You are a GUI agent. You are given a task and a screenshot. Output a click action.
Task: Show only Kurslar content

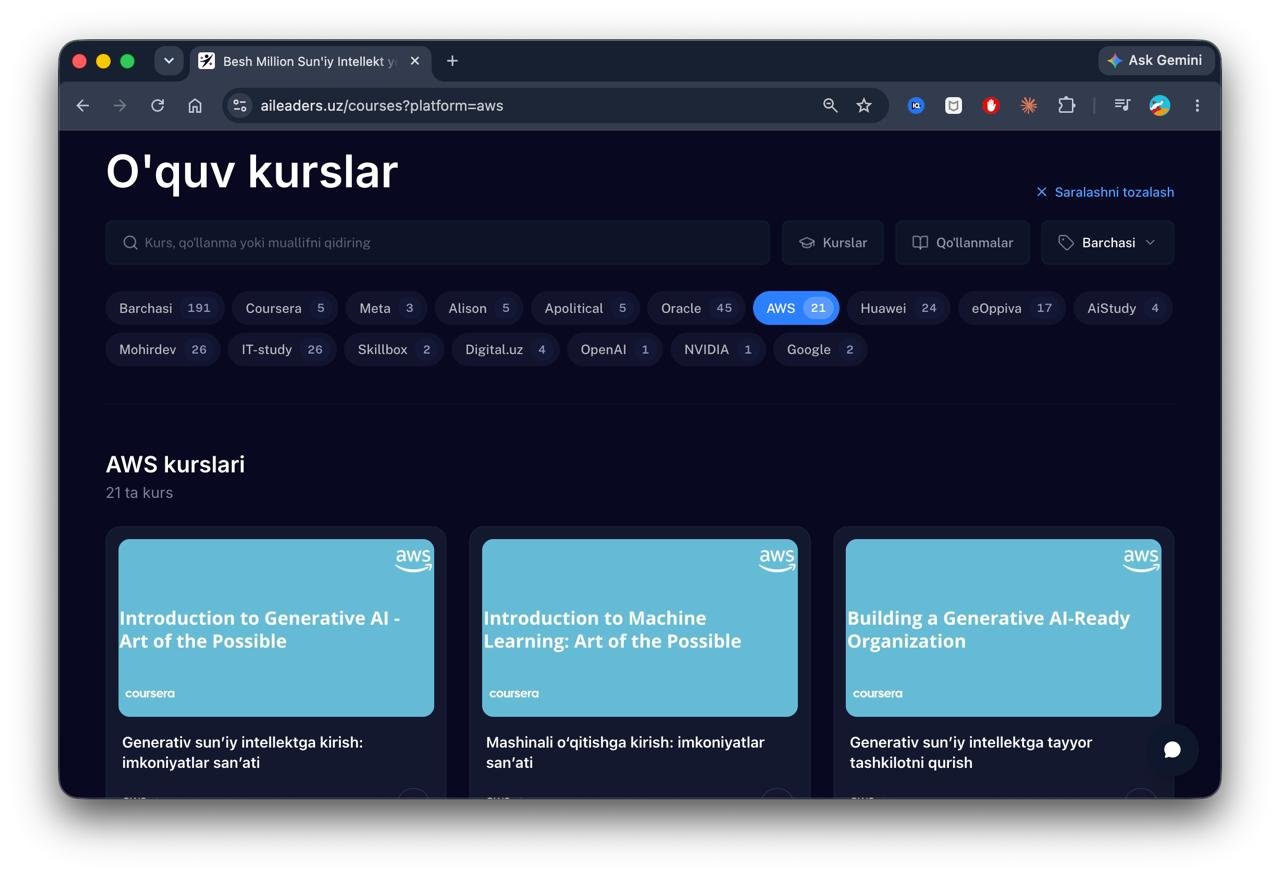[x=832, y=243]
